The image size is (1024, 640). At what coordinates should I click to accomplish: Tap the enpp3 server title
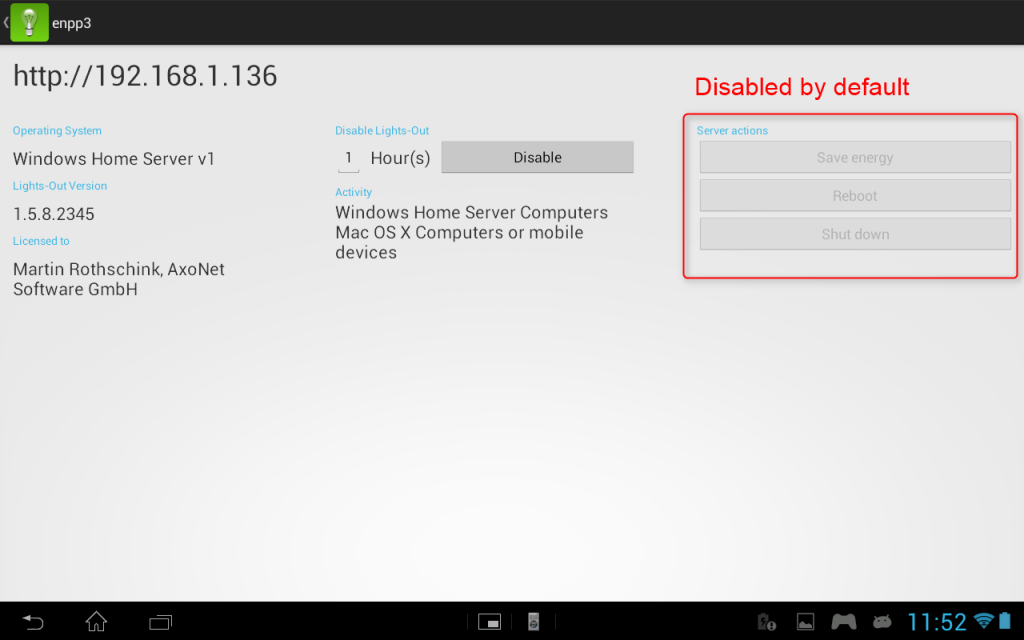[x=72, y=23]
